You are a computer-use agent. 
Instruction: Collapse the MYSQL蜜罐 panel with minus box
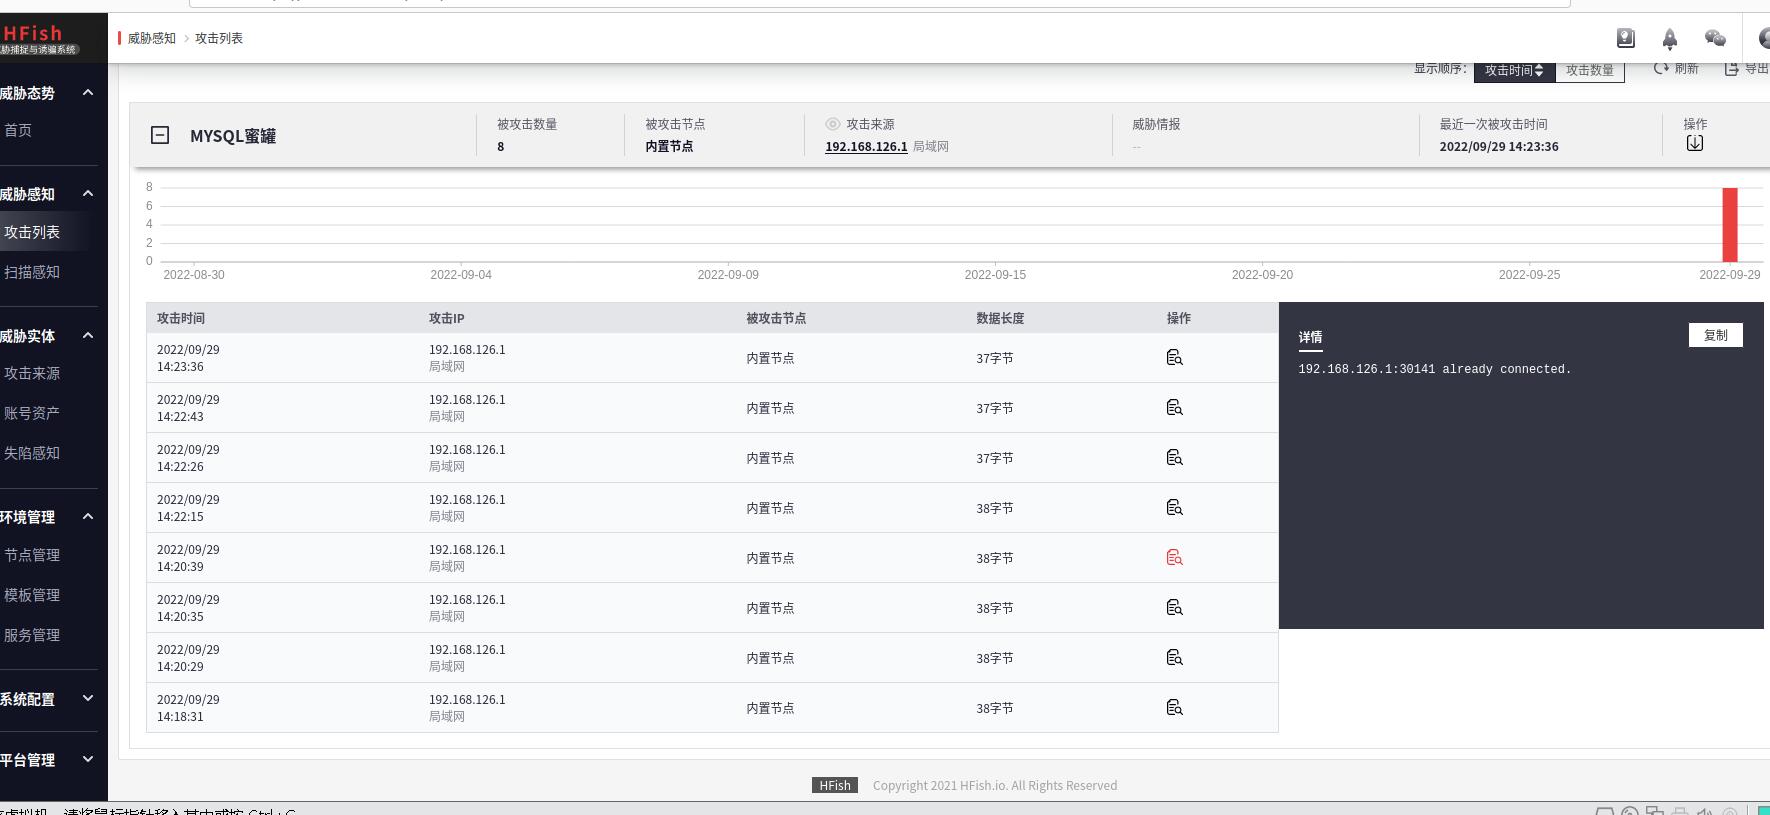160,135
